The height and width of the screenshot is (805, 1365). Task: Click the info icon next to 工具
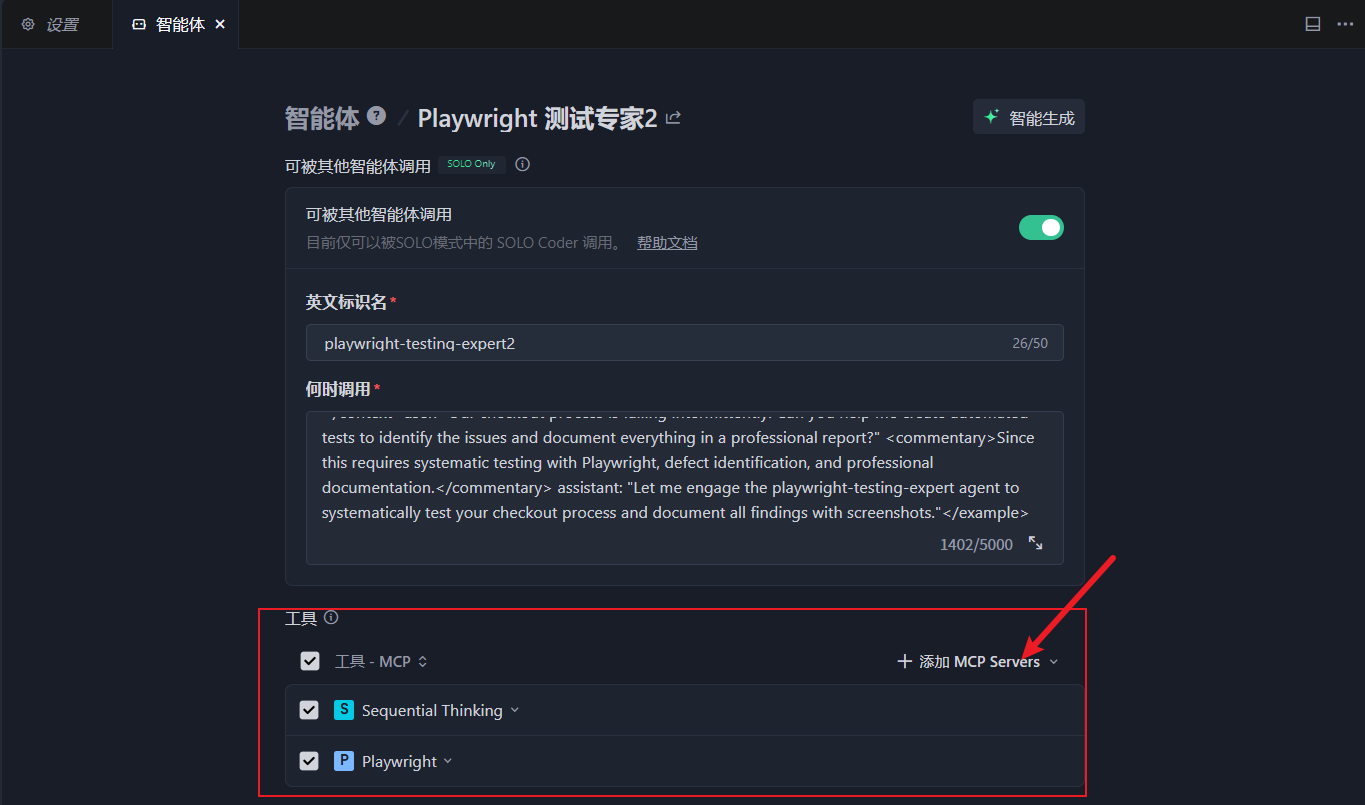click(x=331, y=618)
